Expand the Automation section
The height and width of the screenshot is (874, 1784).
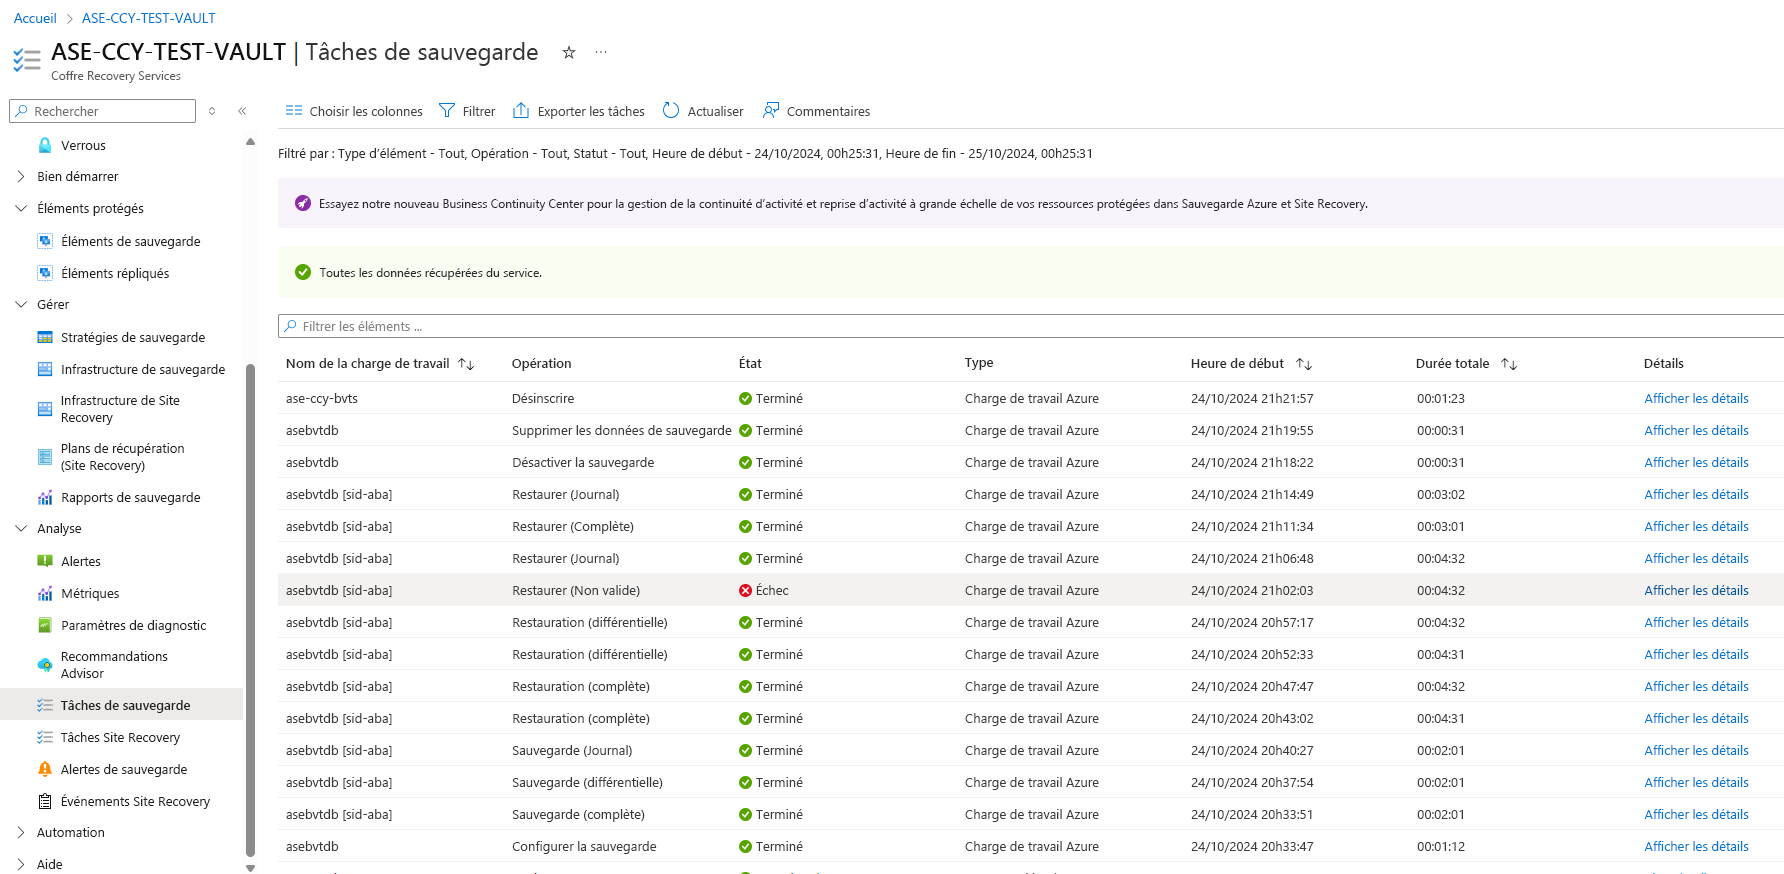[x=21, y=832]
